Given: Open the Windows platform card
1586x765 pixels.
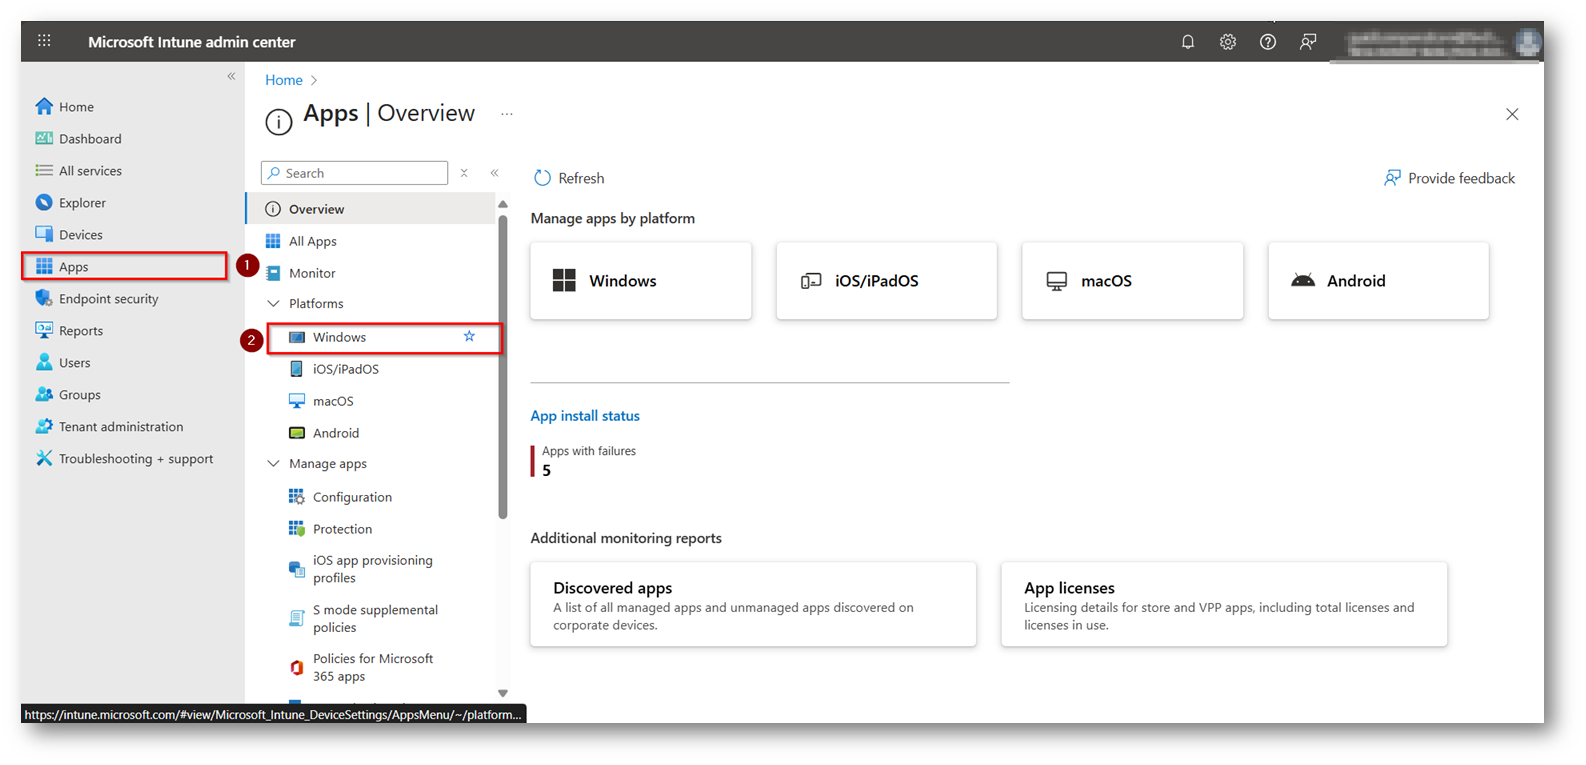Looking at the screenshot, I should click(x=641, y=281).
